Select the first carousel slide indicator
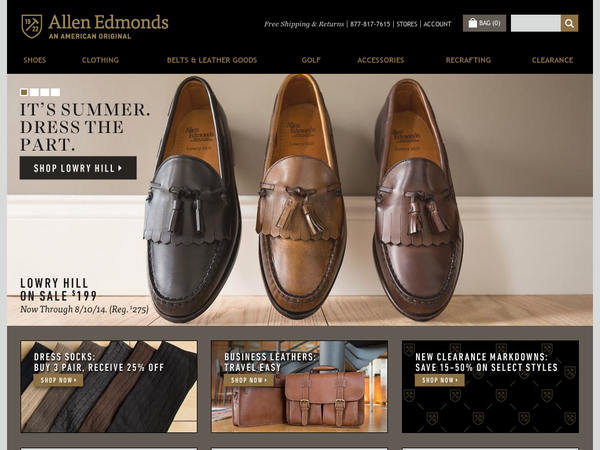600x450 pixels. 24,92
